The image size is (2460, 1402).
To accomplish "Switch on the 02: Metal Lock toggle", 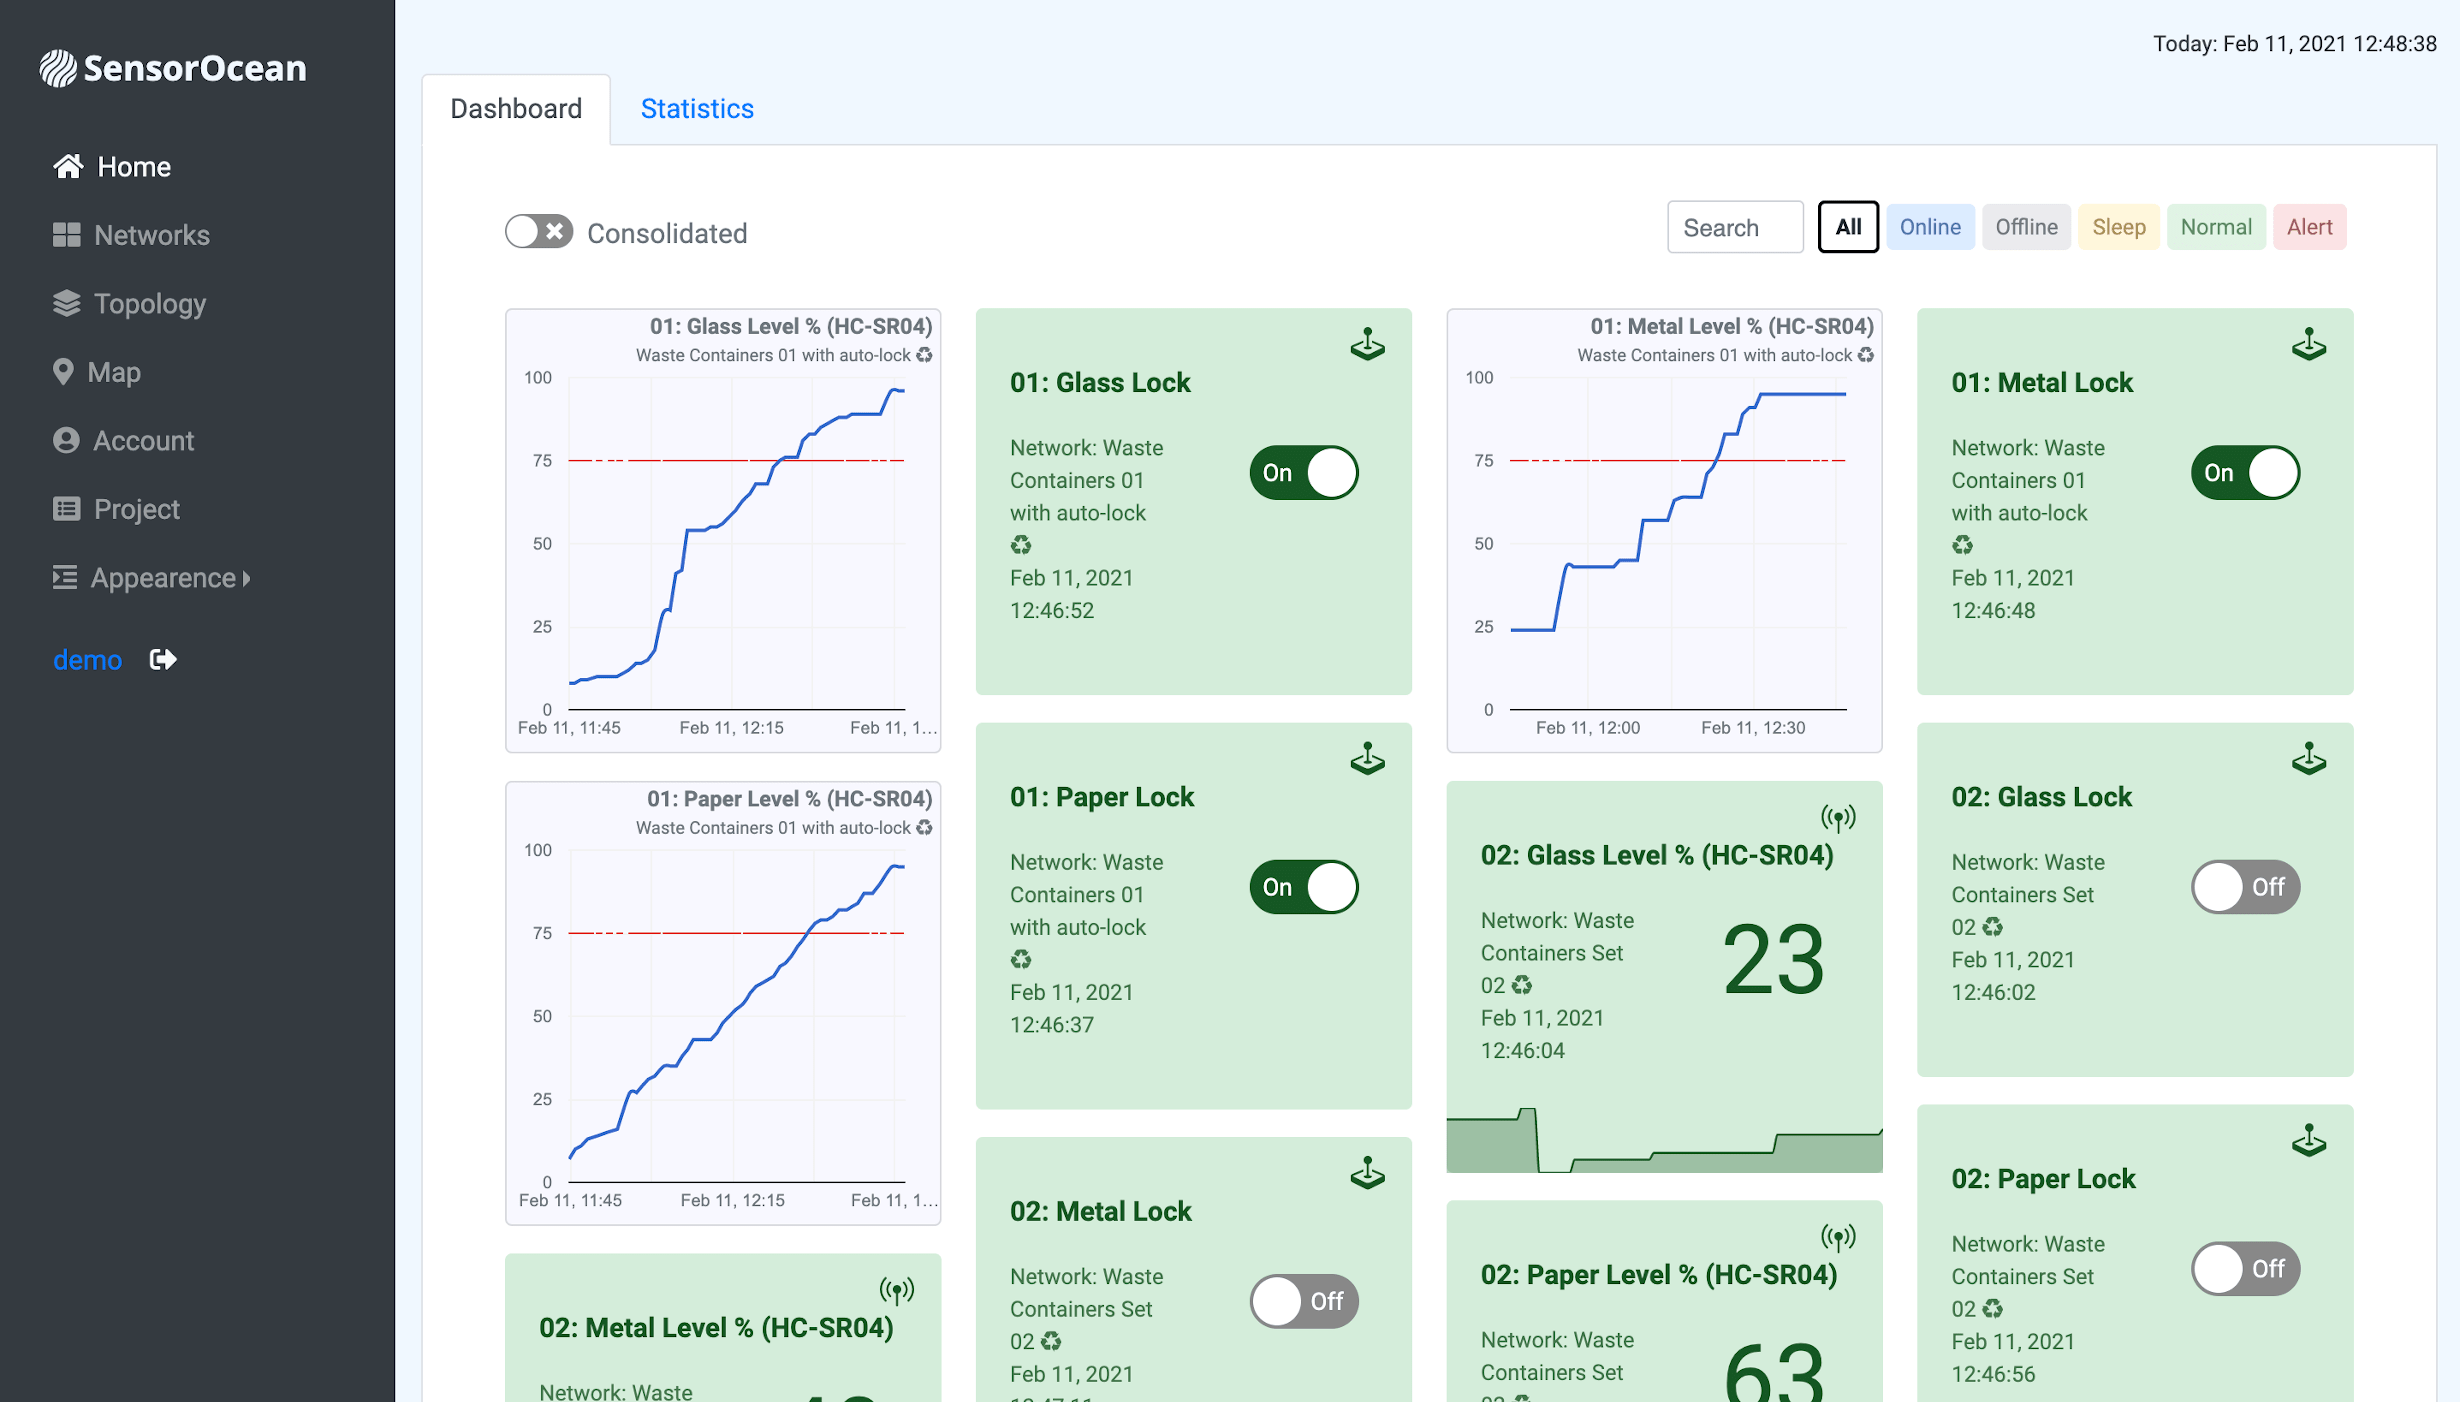I will coord(1303,1301).
